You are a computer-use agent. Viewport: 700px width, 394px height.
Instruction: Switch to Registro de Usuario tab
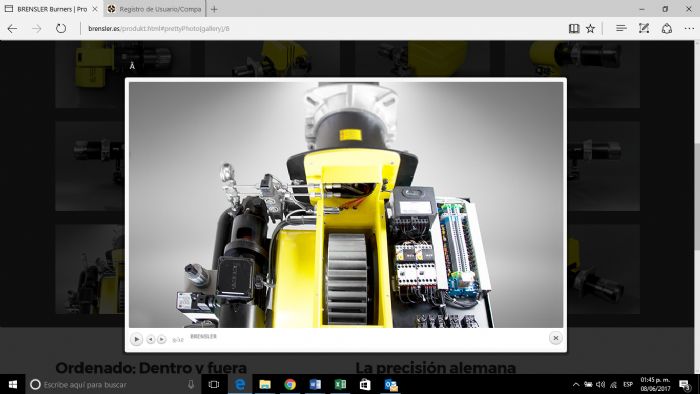pos(154,9)
